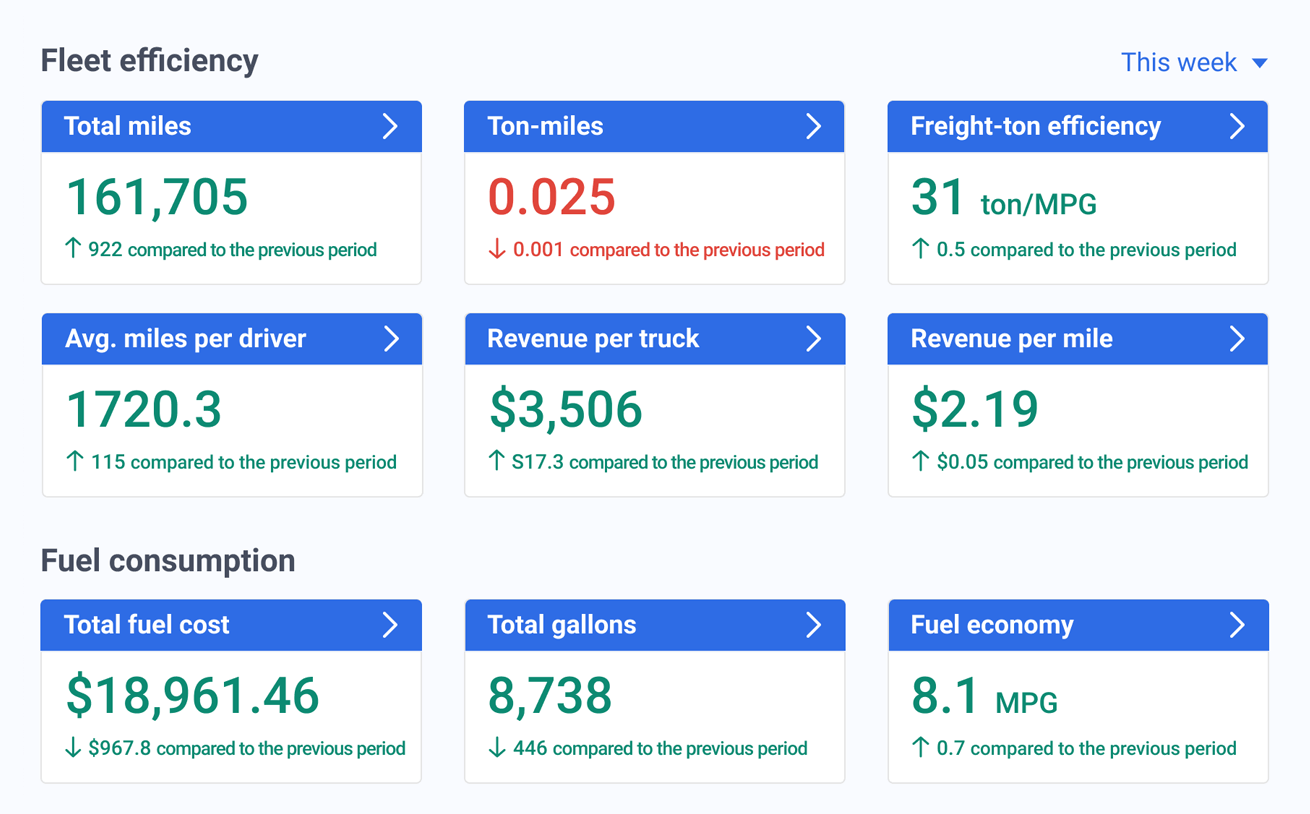This screenshot has width=1310, height=814.
Task: Click the Fuel consumption section heading
Action: 168,561
